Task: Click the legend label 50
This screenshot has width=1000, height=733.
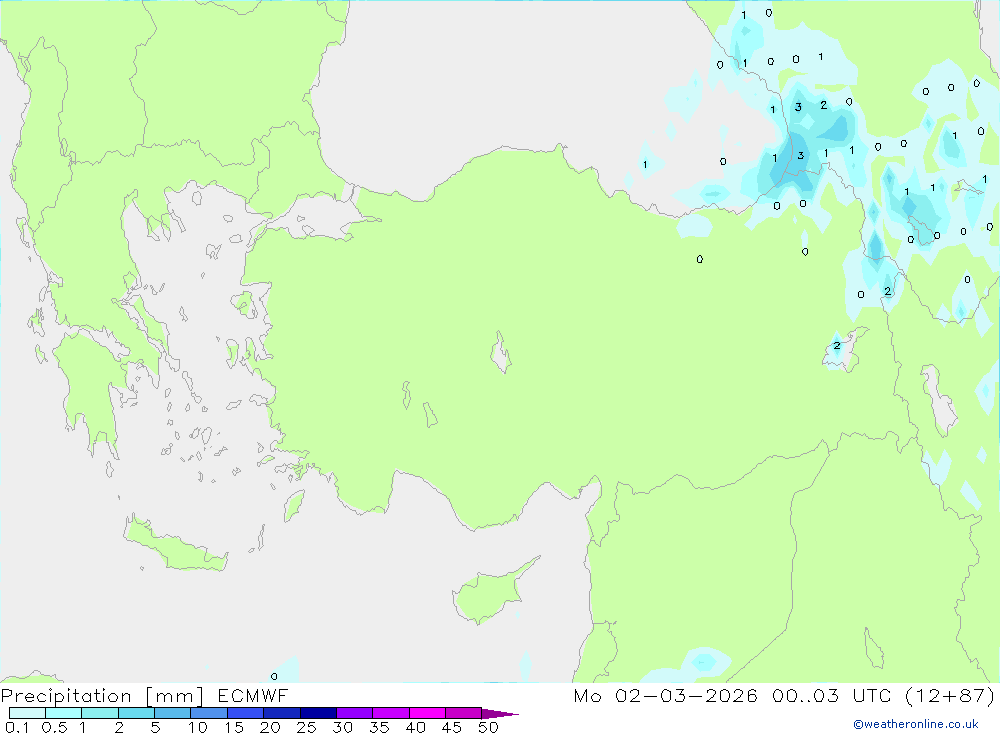Action: (489, 727)
